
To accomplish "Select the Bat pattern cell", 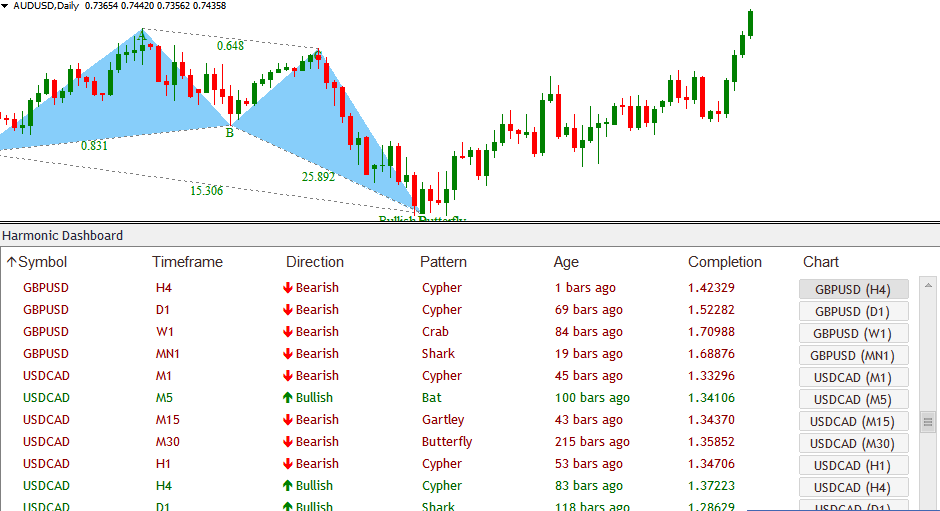I will click(x=432, y=398).
